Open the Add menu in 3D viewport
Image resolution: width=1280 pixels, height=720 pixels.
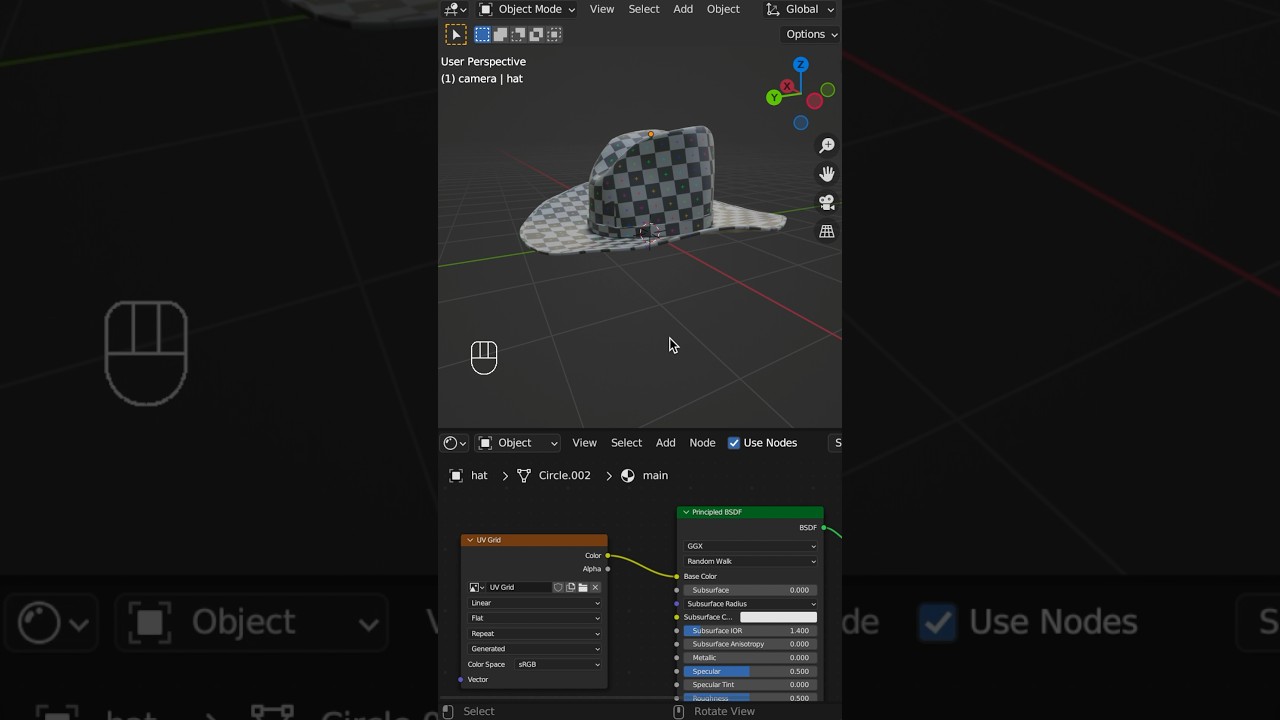coord(683,9)
